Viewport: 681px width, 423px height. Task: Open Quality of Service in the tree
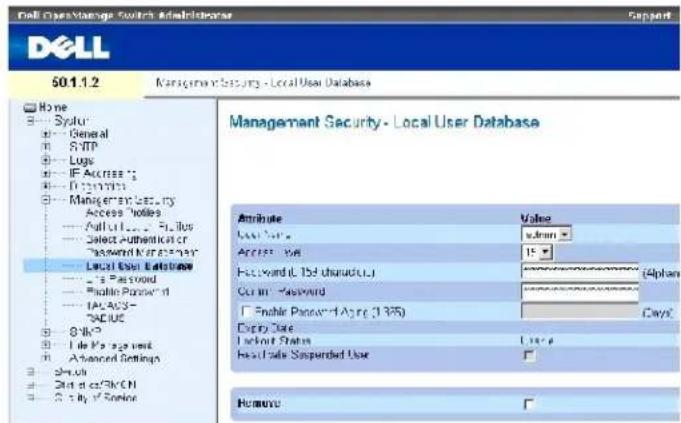96,397
